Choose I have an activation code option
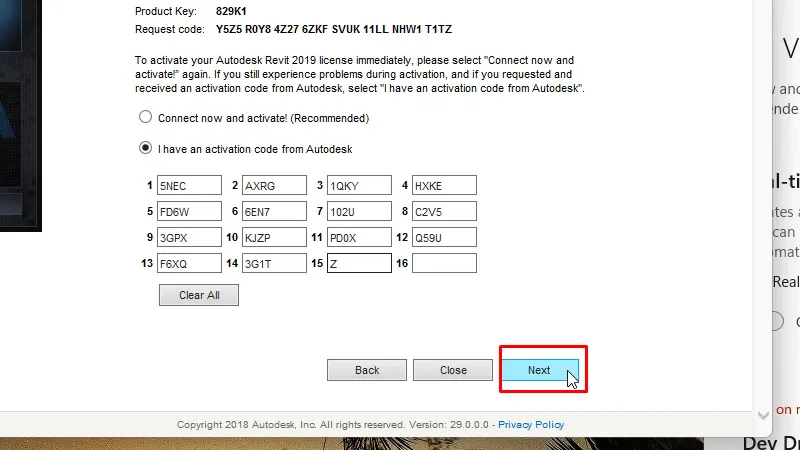This screenshot has width=800, height=450. coord(146,149)
